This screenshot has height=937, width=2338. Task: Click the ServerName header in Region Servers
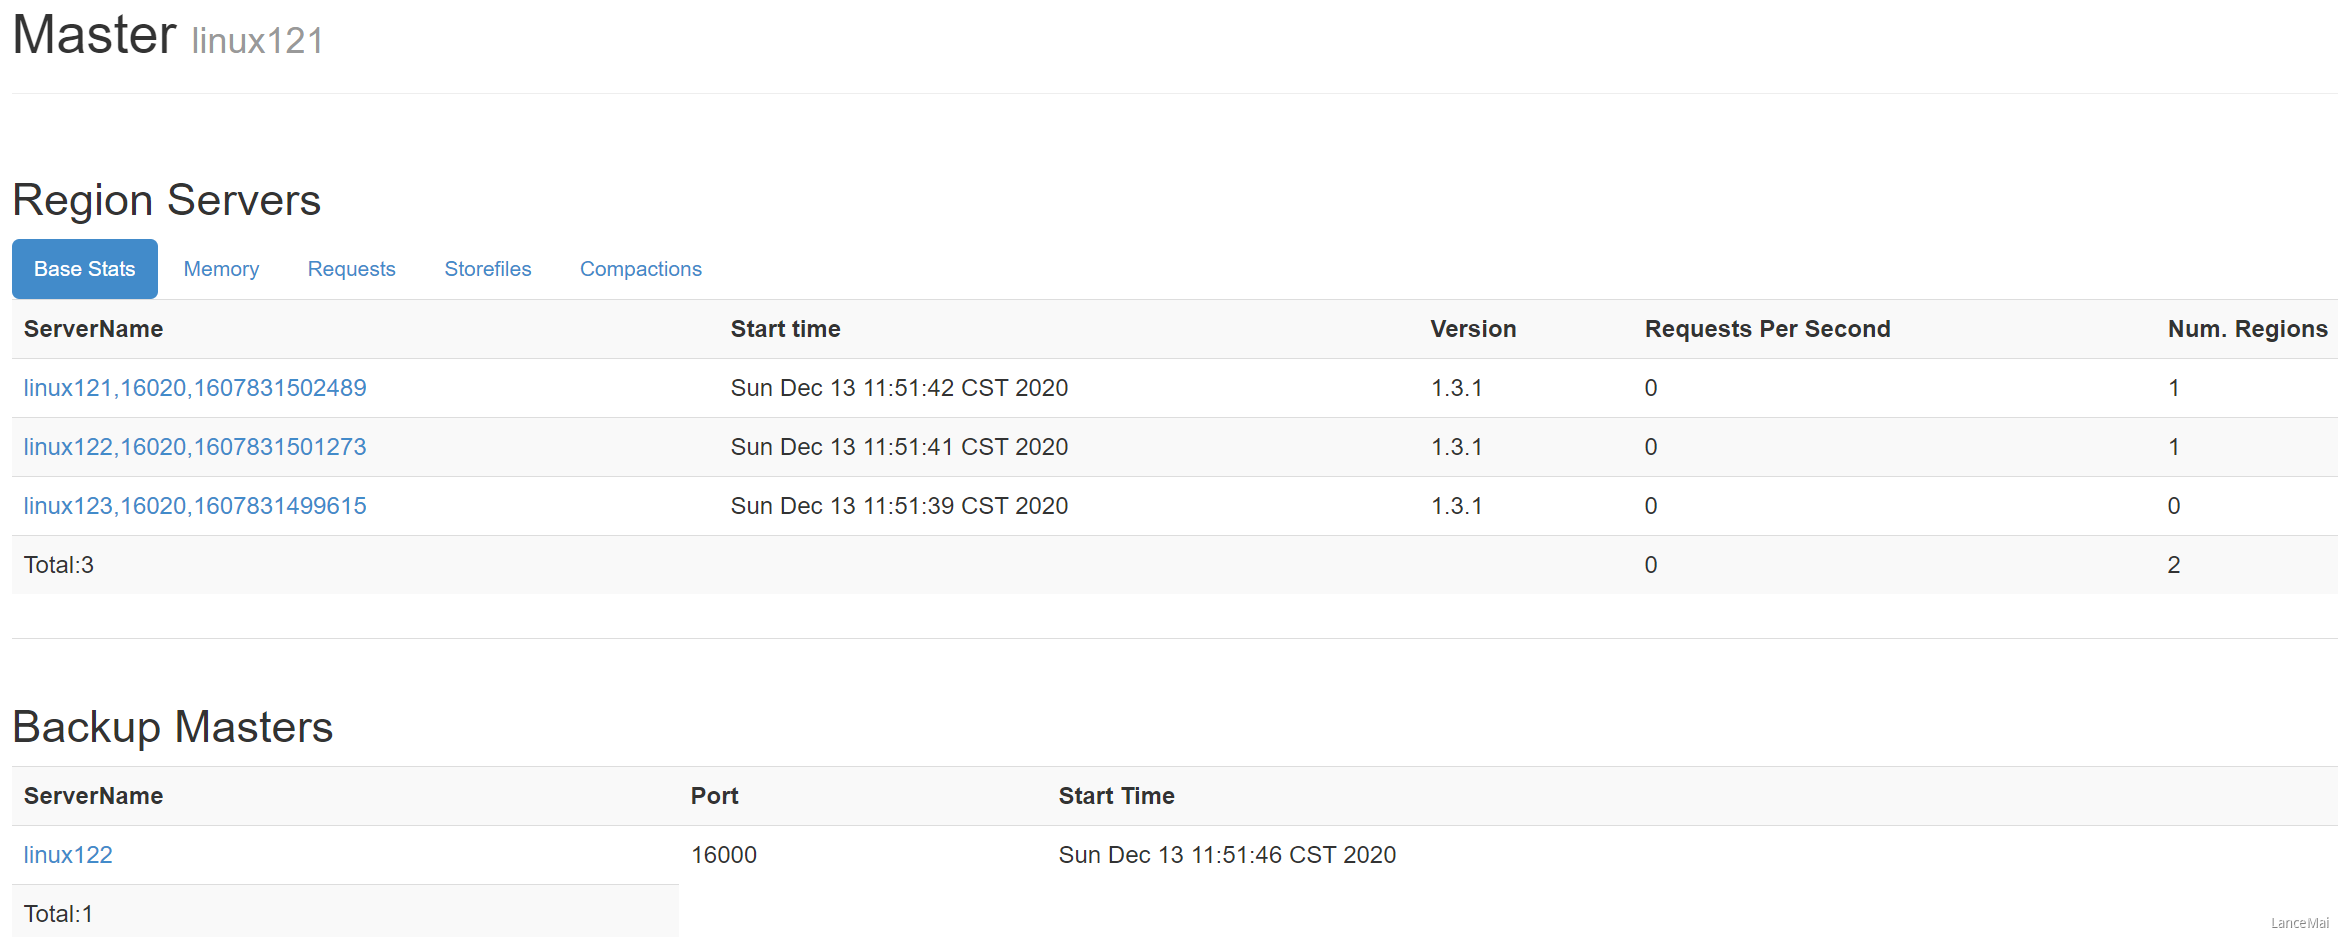click(93, 329)
